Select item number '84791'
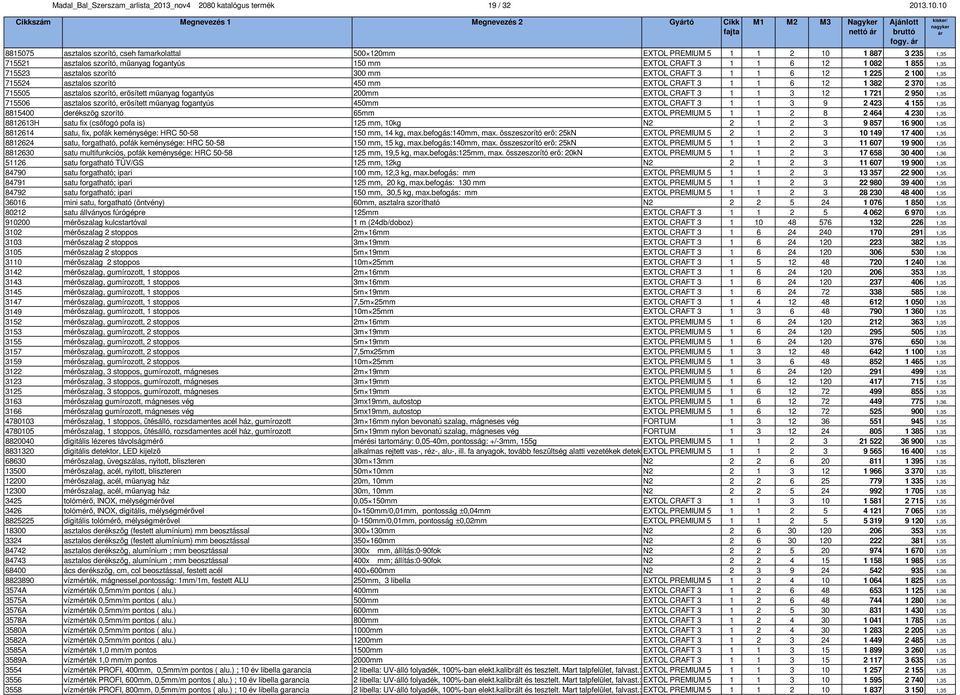The width and height of the screenshot is (960, 695). 15,182
